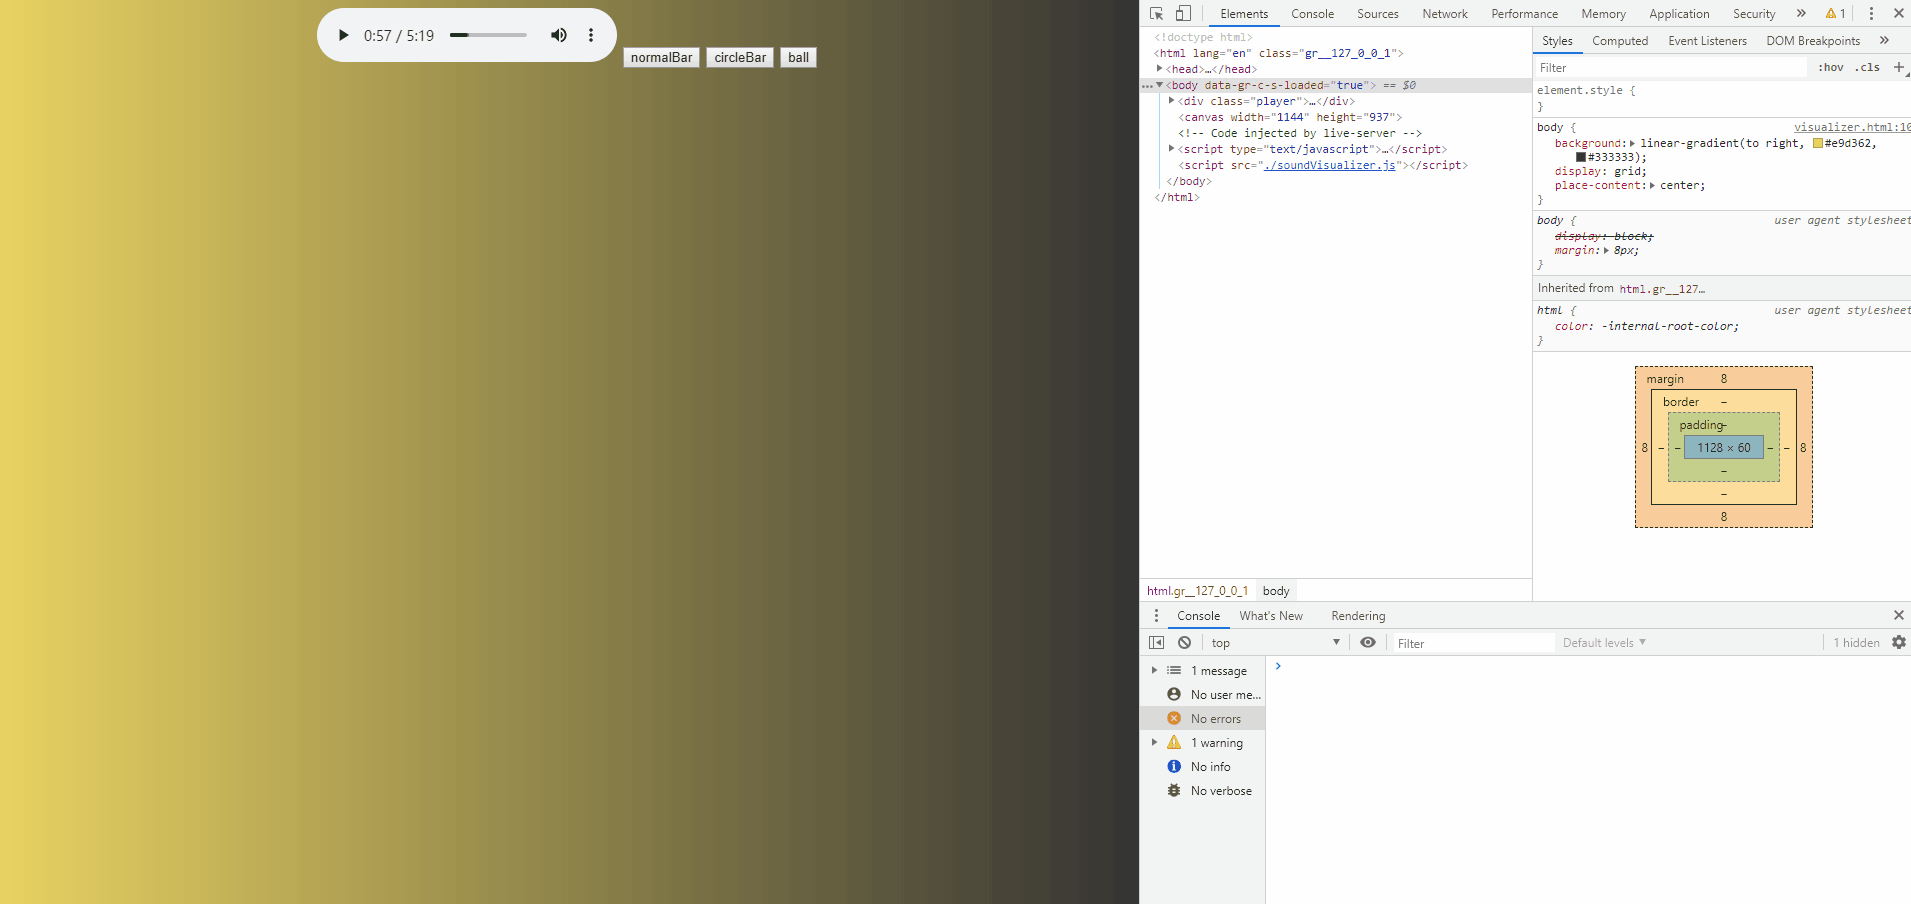Open the DOM Breakpoints pane tab
Image resolution: width=1911 pixels, height=904 pixels.
(x=1813, y=41)
